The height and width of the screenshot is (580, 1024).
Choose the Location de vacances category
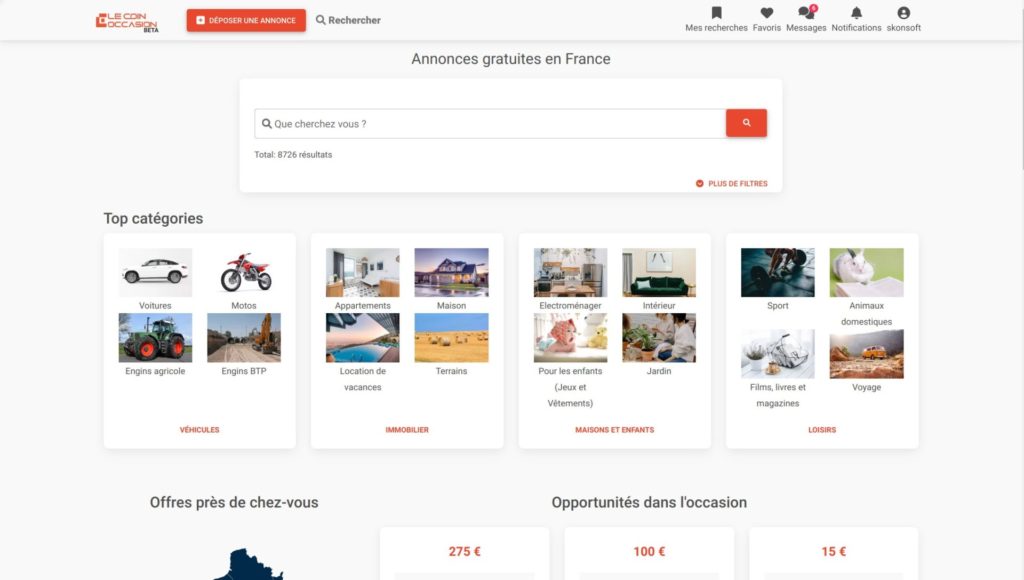pos(362,337)
